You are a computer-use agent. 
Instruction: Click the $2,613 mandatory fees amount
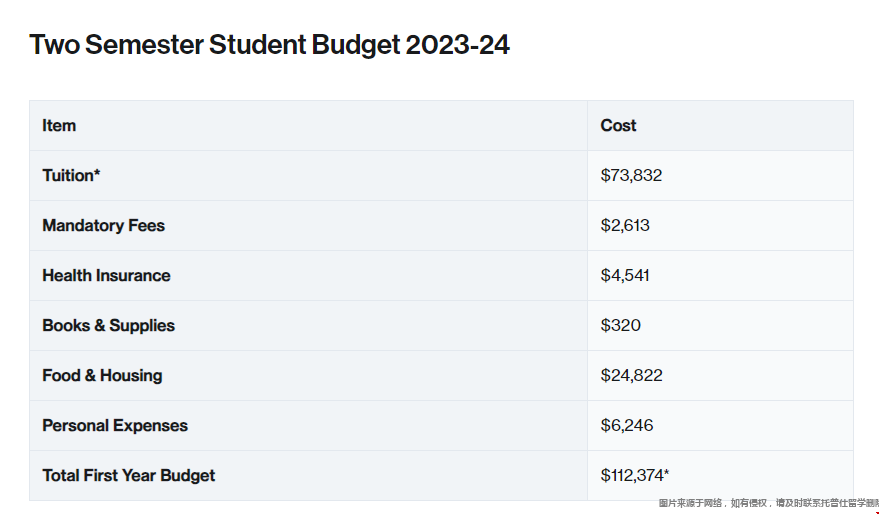tap(625, 225)
